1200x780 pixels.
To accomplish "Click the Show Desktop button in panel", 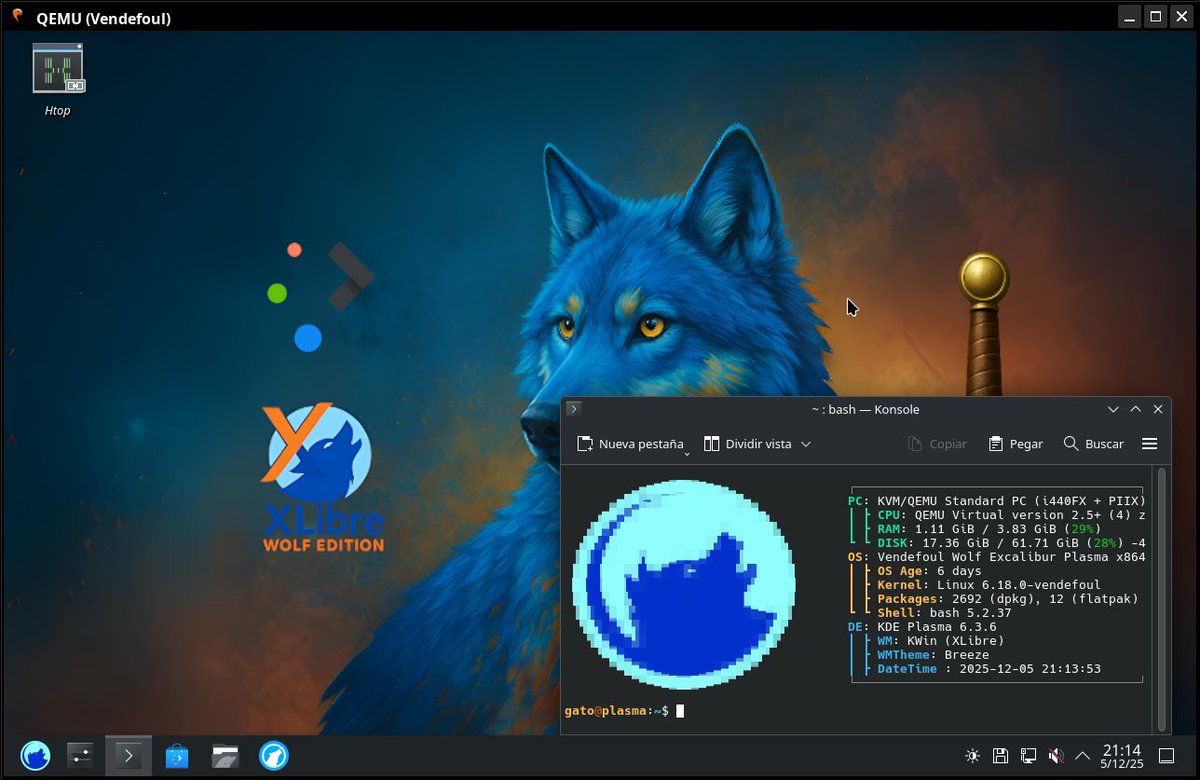I will (x=1166, y=755).
